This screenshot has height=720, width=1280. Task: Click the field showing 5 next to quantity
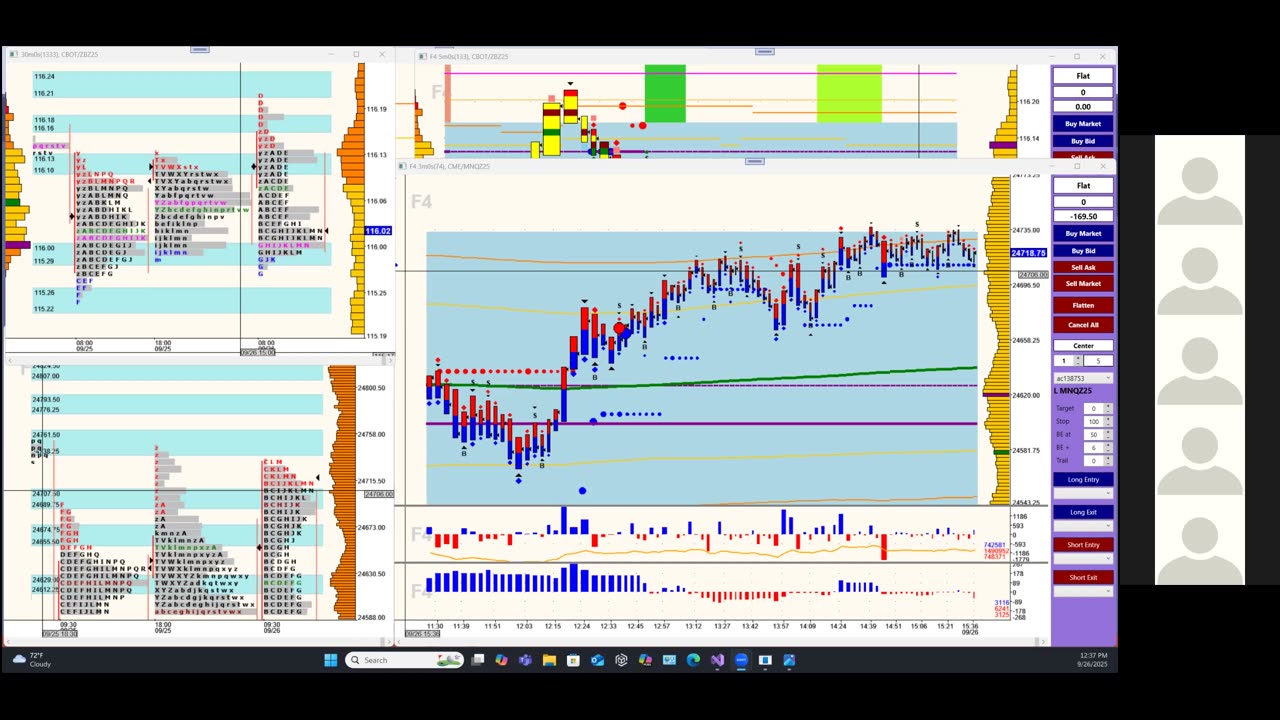coord(1098,361)
